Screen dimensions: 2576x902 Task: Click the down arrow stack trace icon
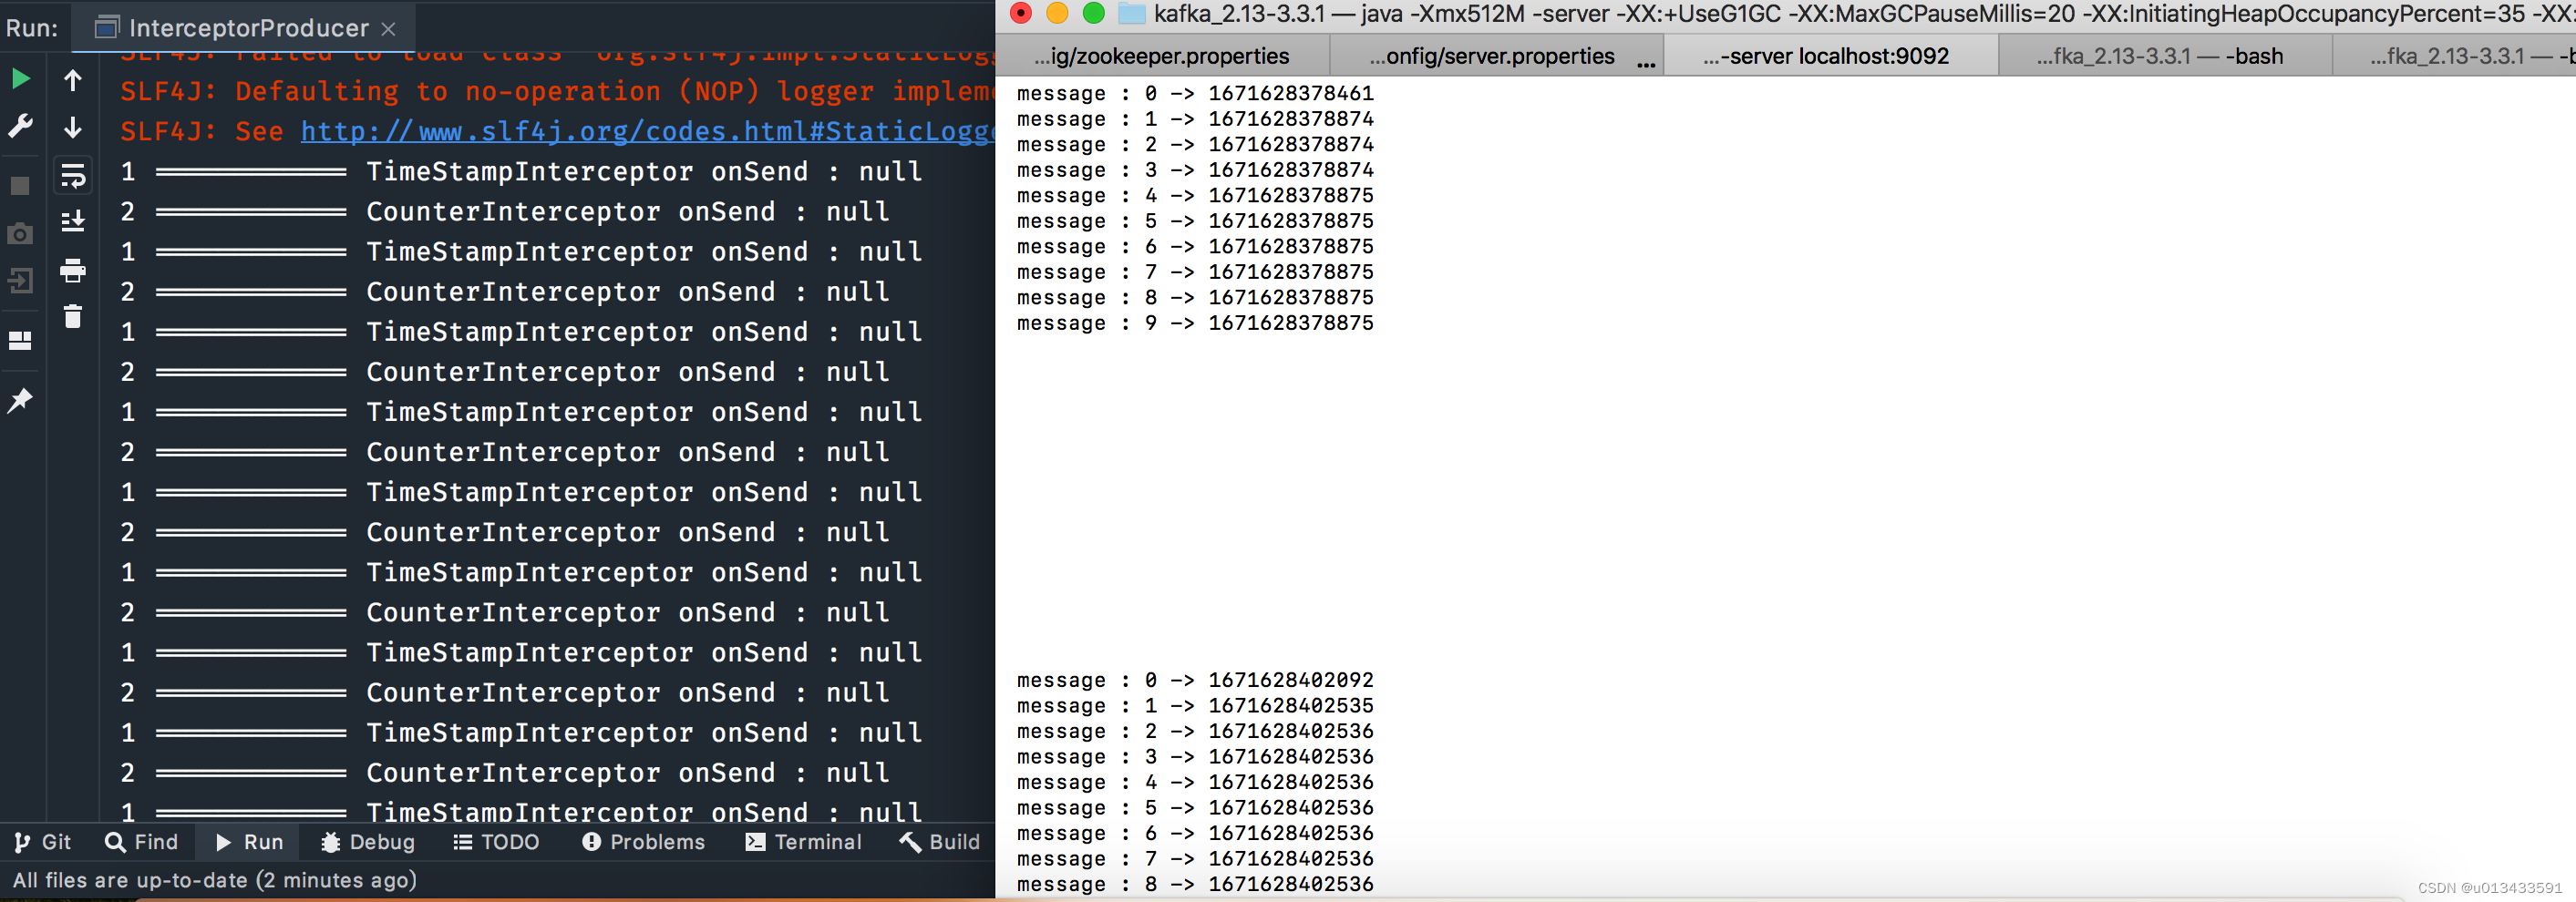click(73, 127)
